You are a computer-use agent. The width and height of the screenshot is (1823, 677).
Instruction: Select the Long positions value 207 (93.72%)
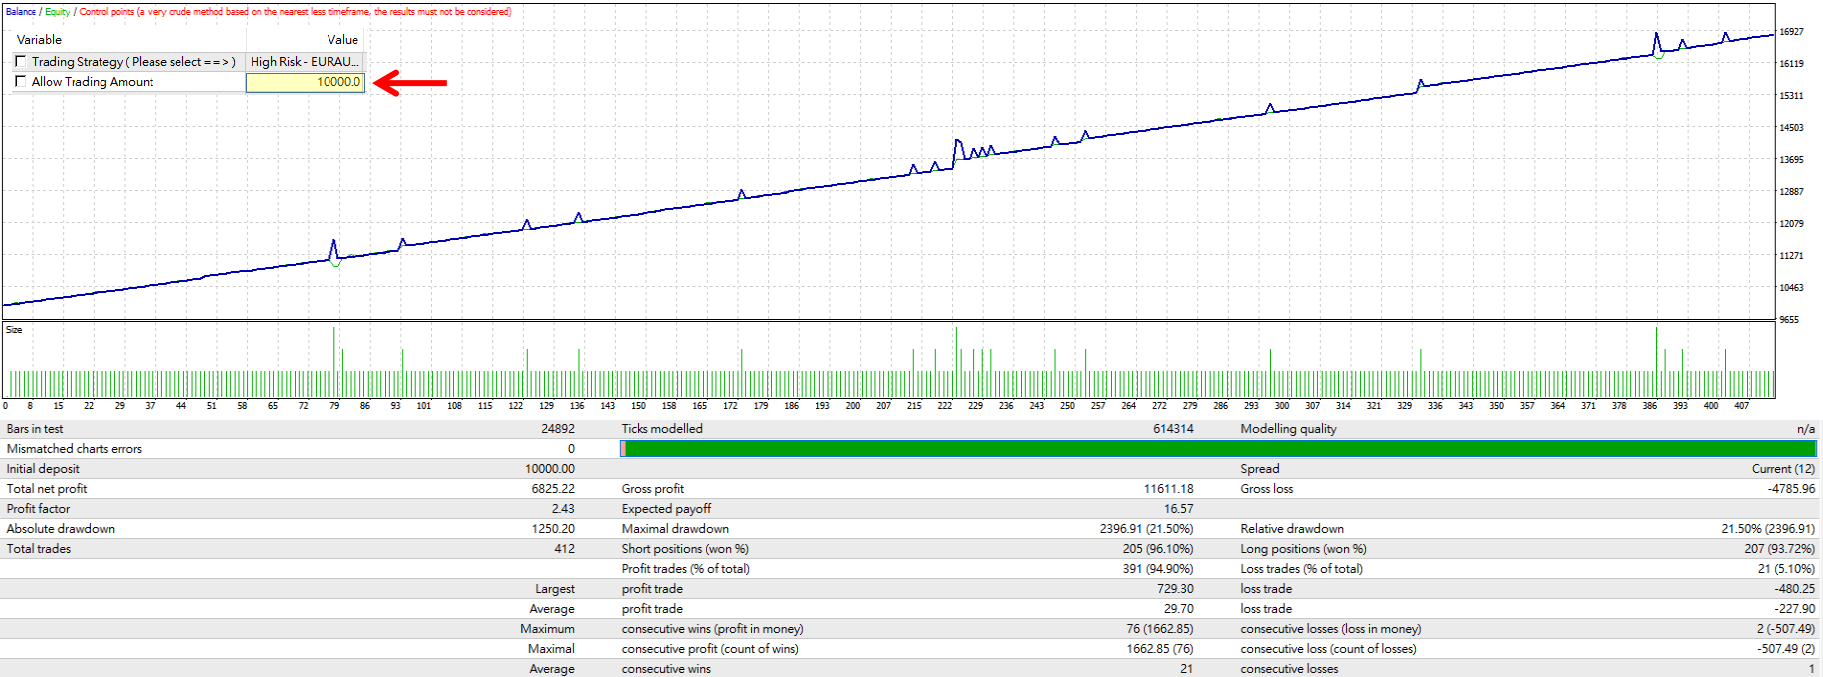coord(1780,549)
